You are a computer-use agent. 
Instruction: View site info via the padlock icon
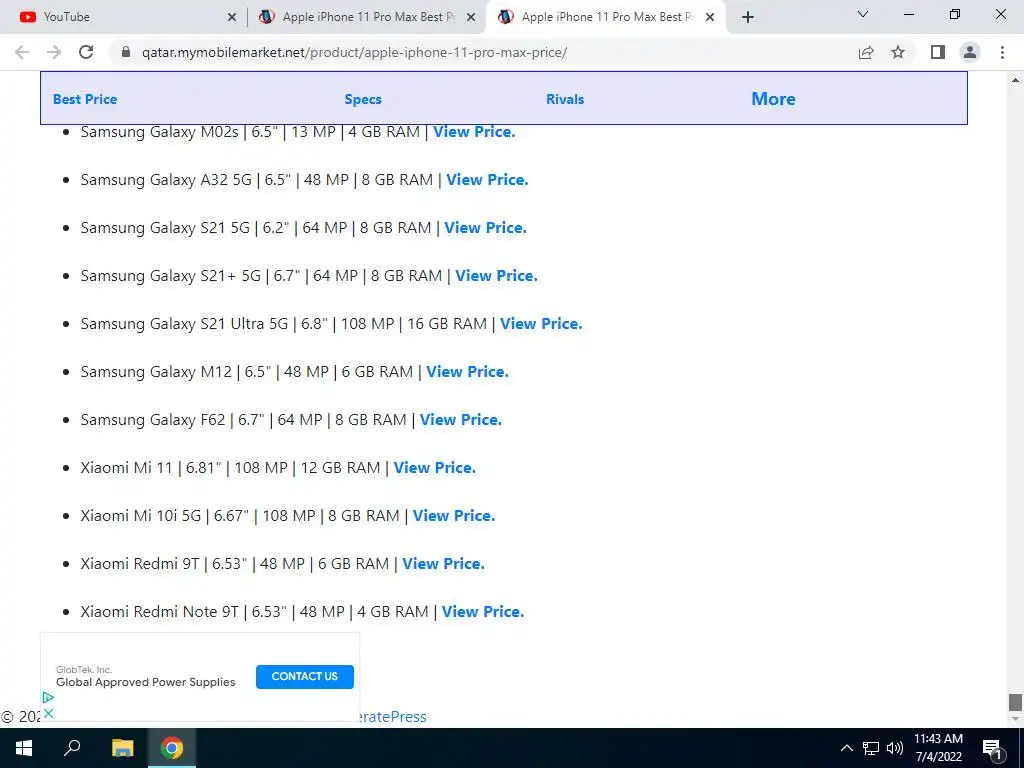click(x=127, y=52)
